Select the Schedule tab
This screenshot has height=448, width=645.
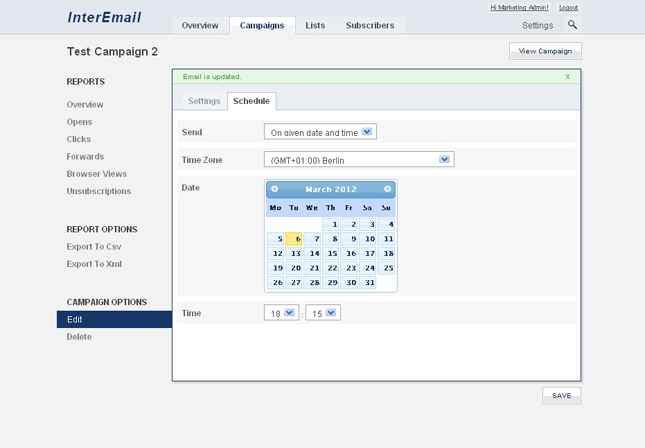tap(251, 101)
